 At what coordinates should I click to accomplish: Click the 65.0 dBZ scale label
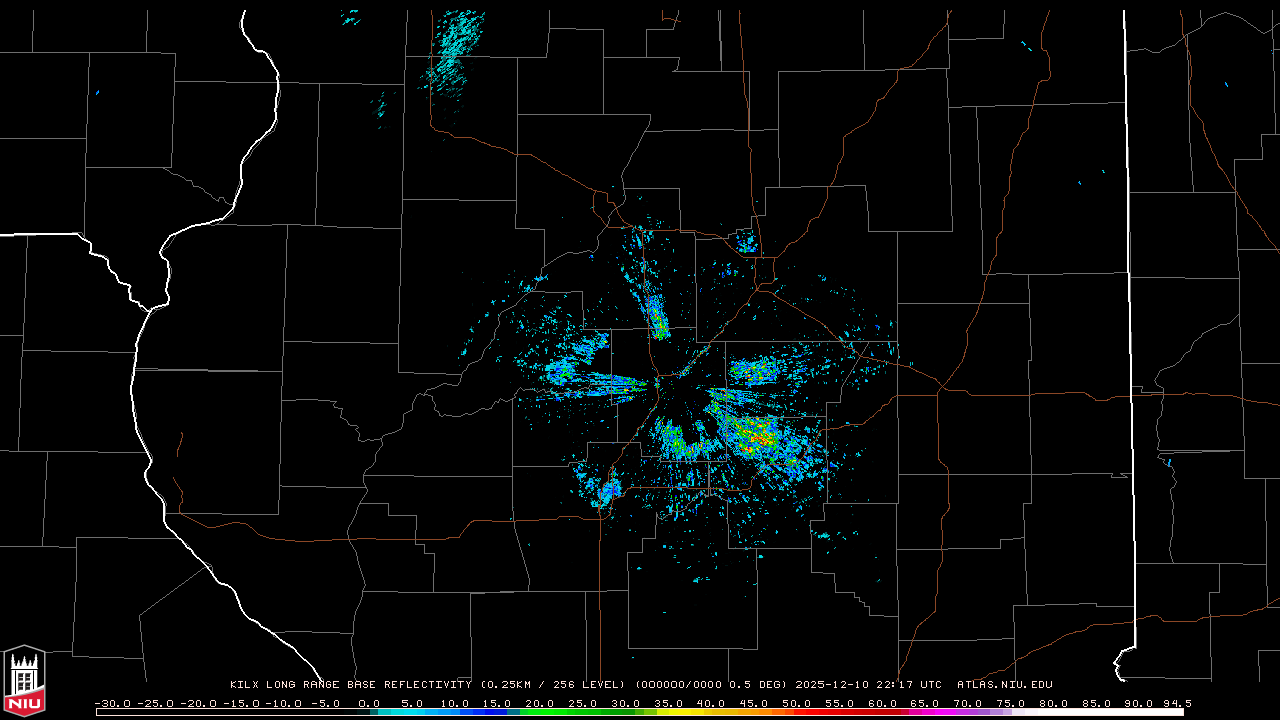click(x=926, y=703)
